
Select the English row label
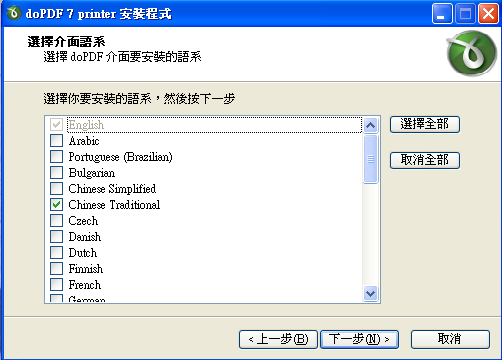86,125
